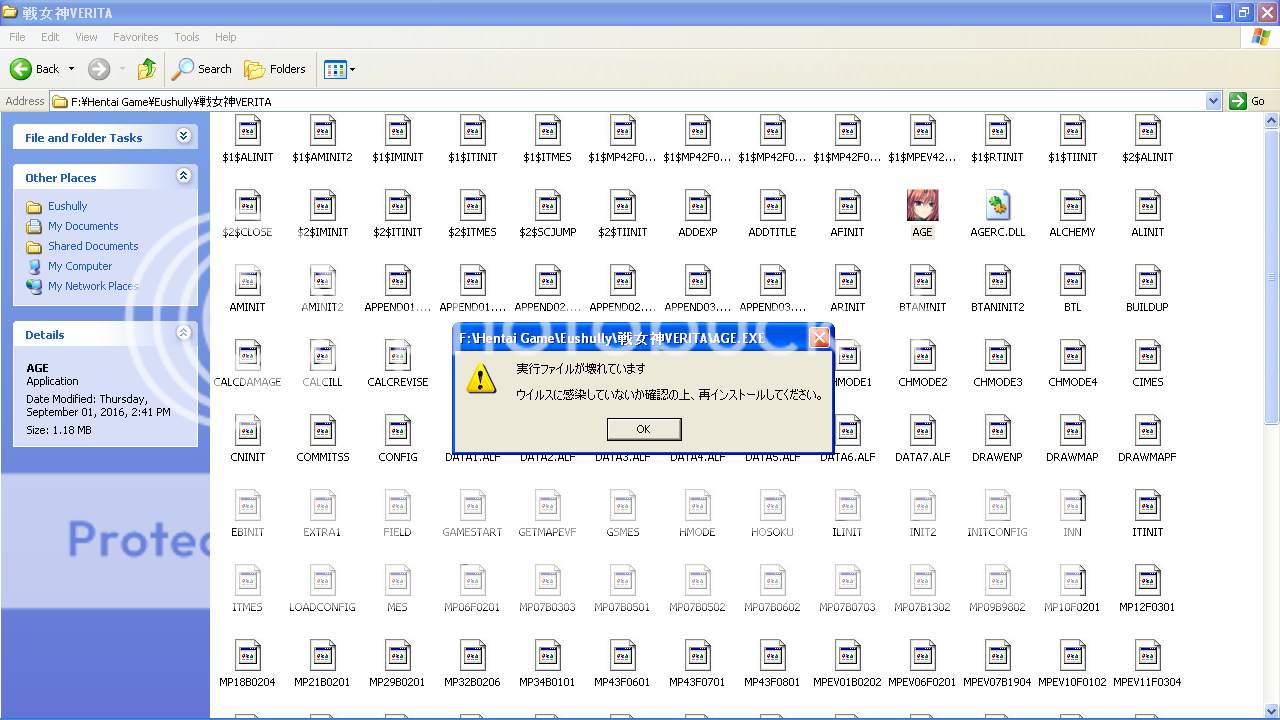The height and width of the screenshot is (720, 1280).
Task: Click the Forward navigation arrow
Action: (x=98, y=69)
